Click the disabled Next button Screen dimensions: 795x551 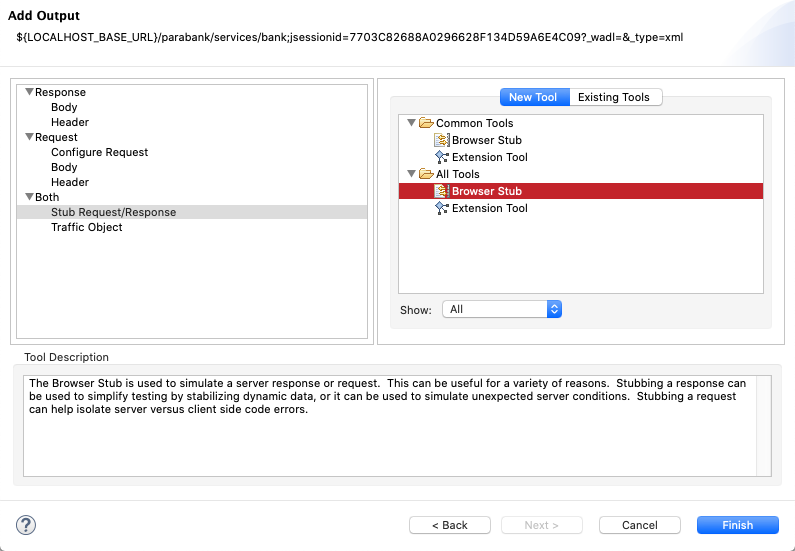(x=541, y=525)
